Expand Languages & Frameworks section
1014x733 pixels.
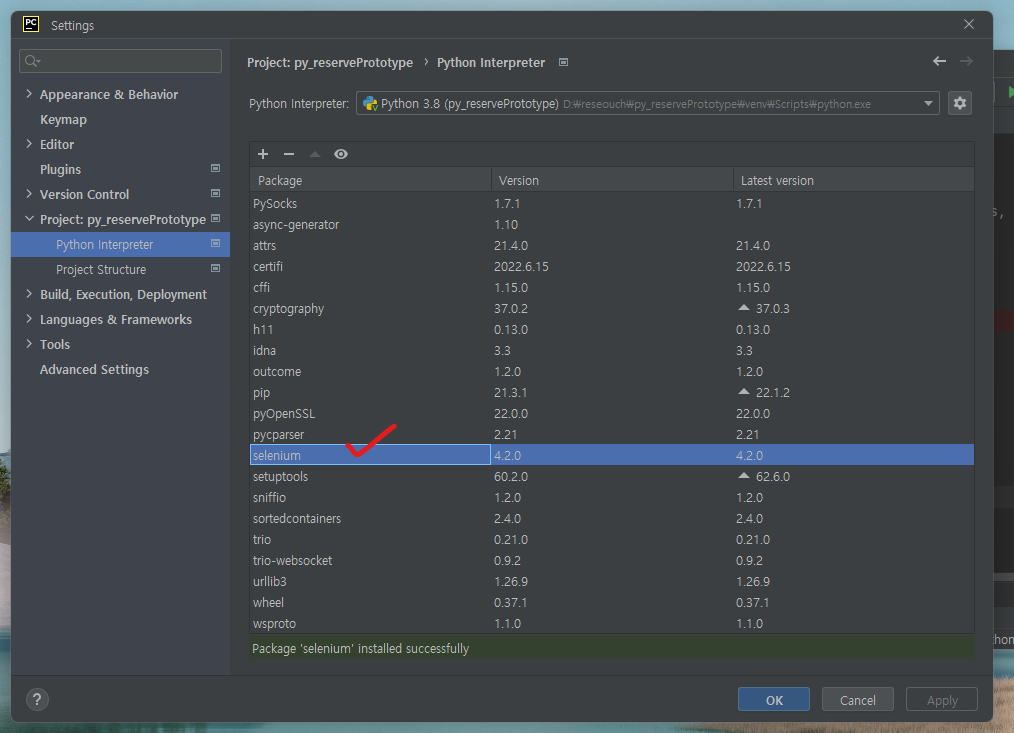pos(29,319)
